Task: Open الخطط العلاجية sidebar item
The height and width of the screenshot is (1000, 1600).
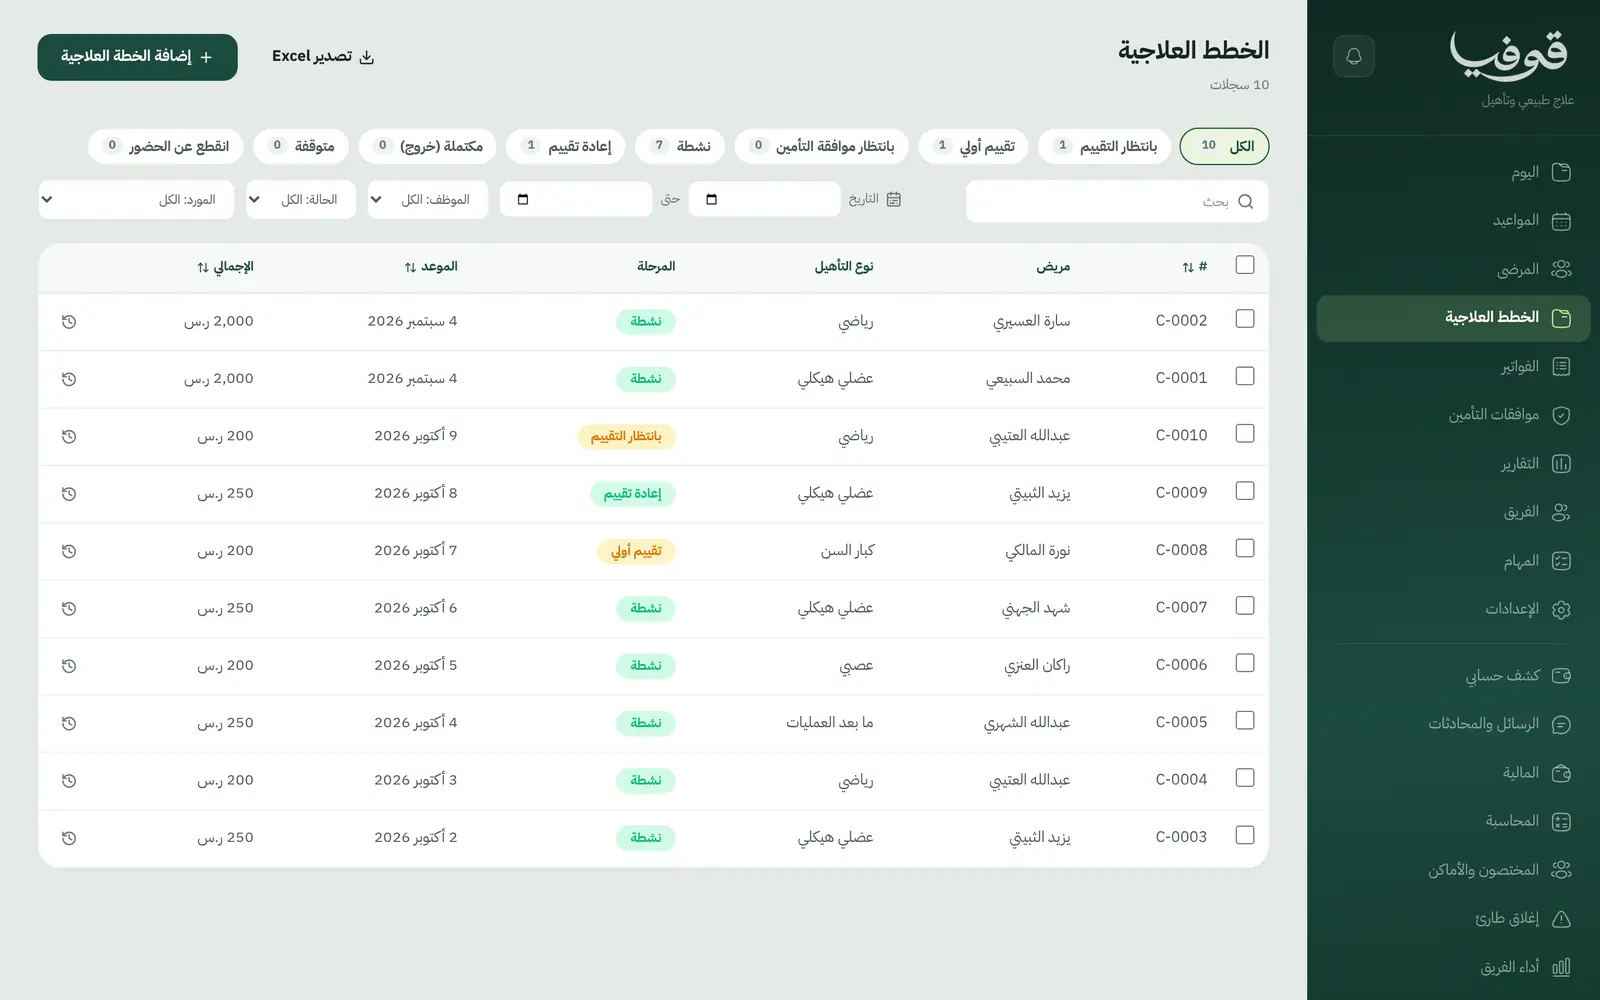Action: pyautogui.click(x=1453, y=318)
